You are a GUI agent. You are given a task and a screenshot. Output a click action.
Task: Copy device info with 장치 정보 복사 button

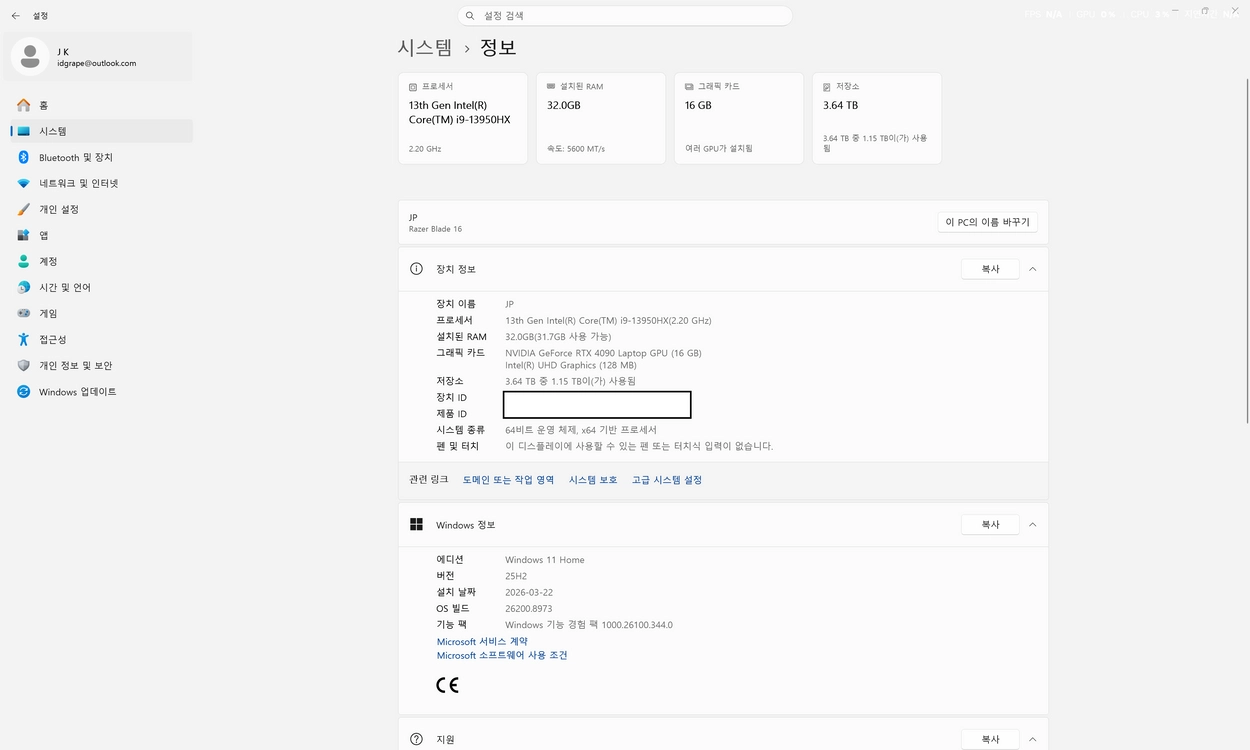coord(990,269)
